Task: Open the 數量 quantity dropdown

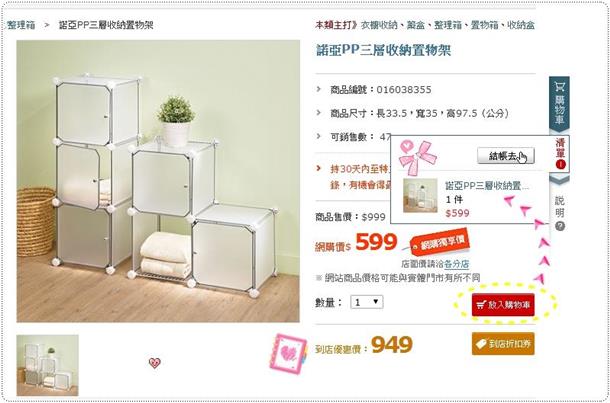Action: coord(366,302)
